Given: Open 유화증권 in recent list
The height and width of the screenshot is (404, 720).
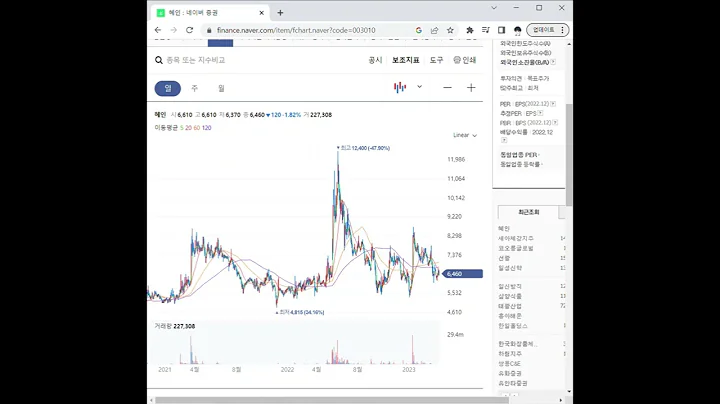Looking at the screenshot, I should point(510,373).
